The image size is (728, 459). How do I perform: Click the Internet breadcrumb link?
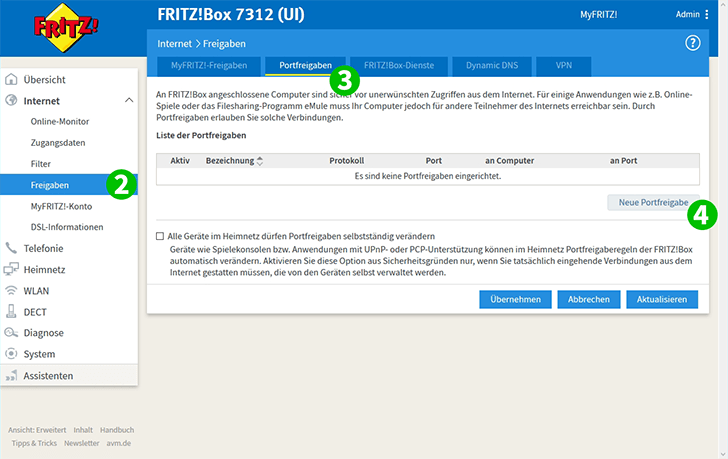pos(175,44)
